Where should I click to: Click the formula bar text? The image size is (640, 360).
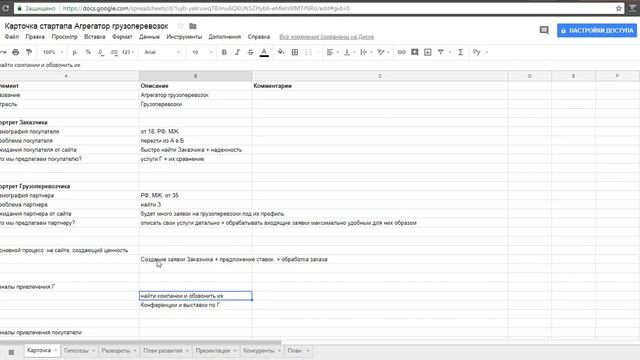[x=40, y=65]
